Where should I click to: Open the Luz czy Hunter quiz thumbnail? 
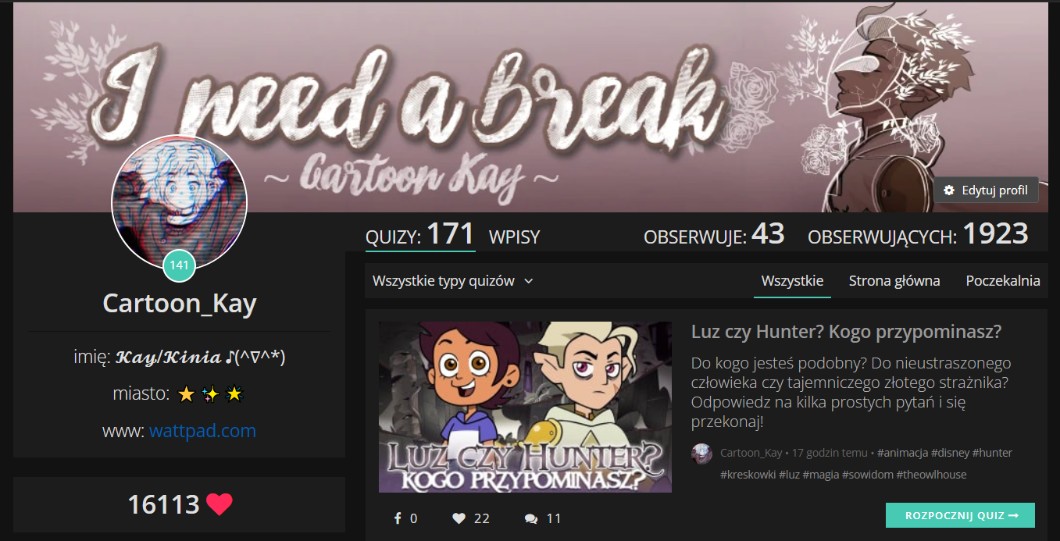click(525, 407)
